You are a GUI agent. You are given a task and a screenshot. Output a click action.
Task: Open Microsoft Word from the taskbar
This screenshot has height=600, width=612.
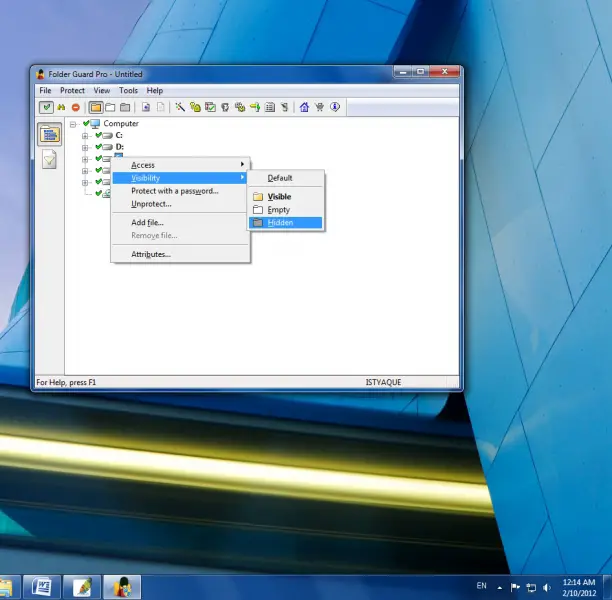pyautogui.click(x=42, y=587)
